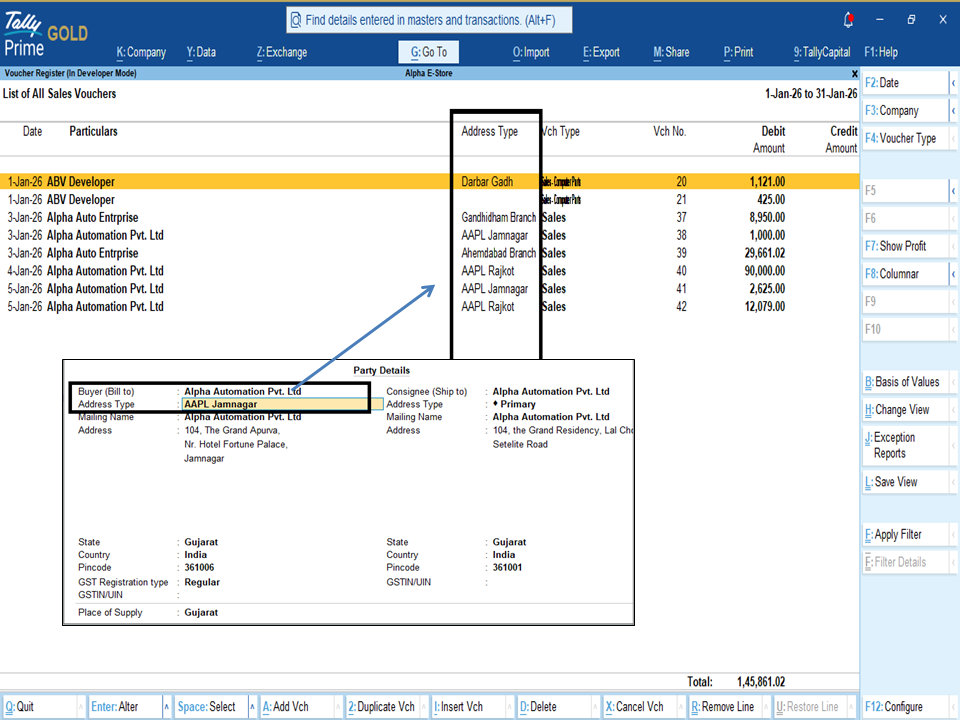Click Space: Select in bottom bar
The width and height of the screenshot is (960, 720).
pyautogui.click(x=211, y=707)
